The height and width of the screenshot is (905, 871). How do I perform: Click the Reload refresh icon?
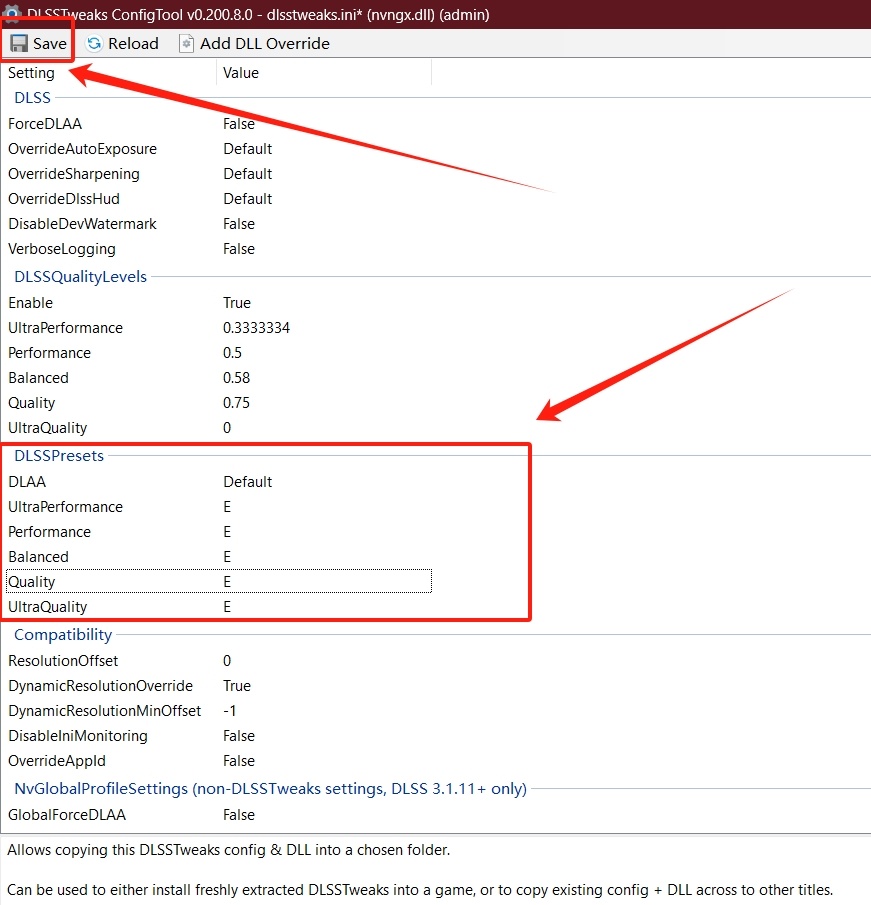(94, 43)
